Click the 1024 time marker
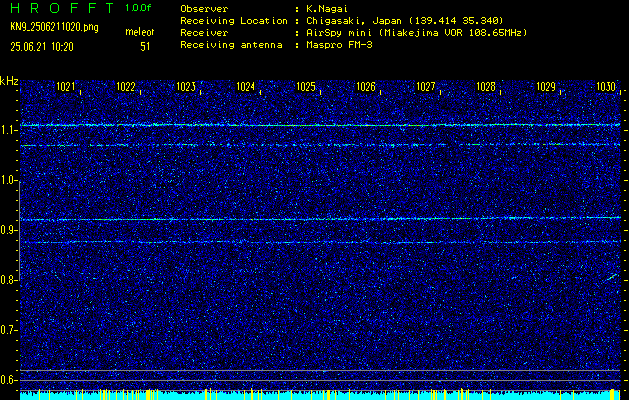Screen dimensions: 629x400 [x=246, y=87]
